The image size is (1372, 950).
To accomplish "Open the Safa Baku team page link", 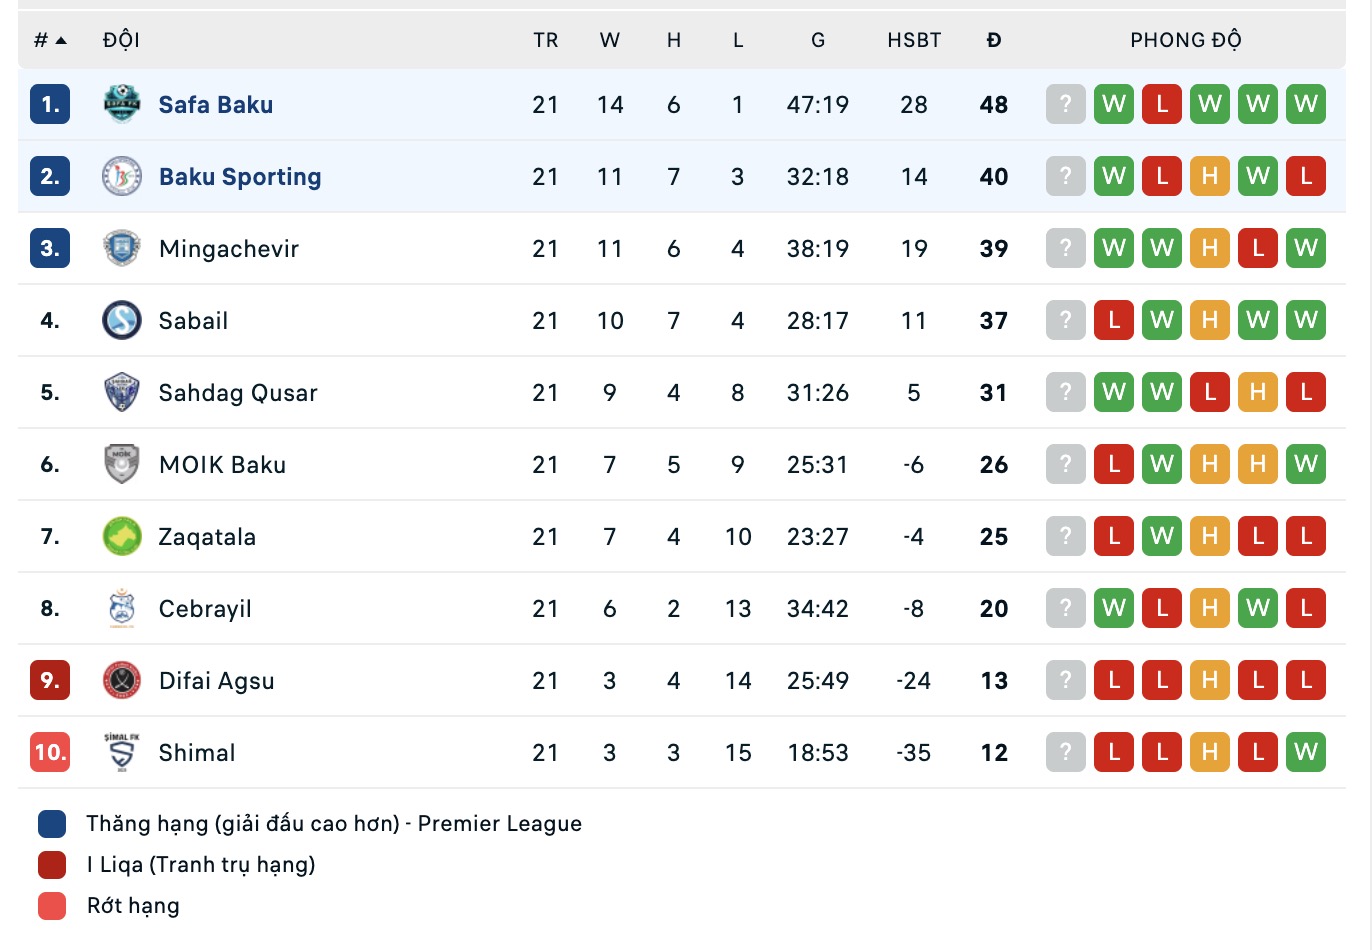I will (x=215, y=104).
